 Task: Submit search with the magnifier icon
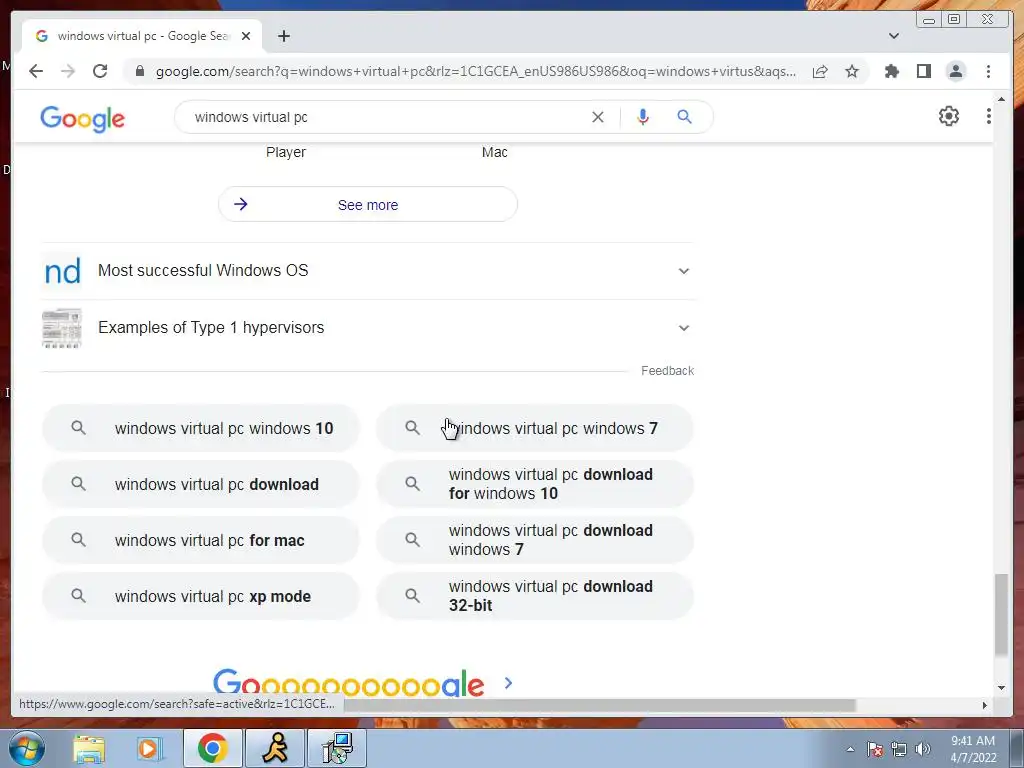point(684,117)
